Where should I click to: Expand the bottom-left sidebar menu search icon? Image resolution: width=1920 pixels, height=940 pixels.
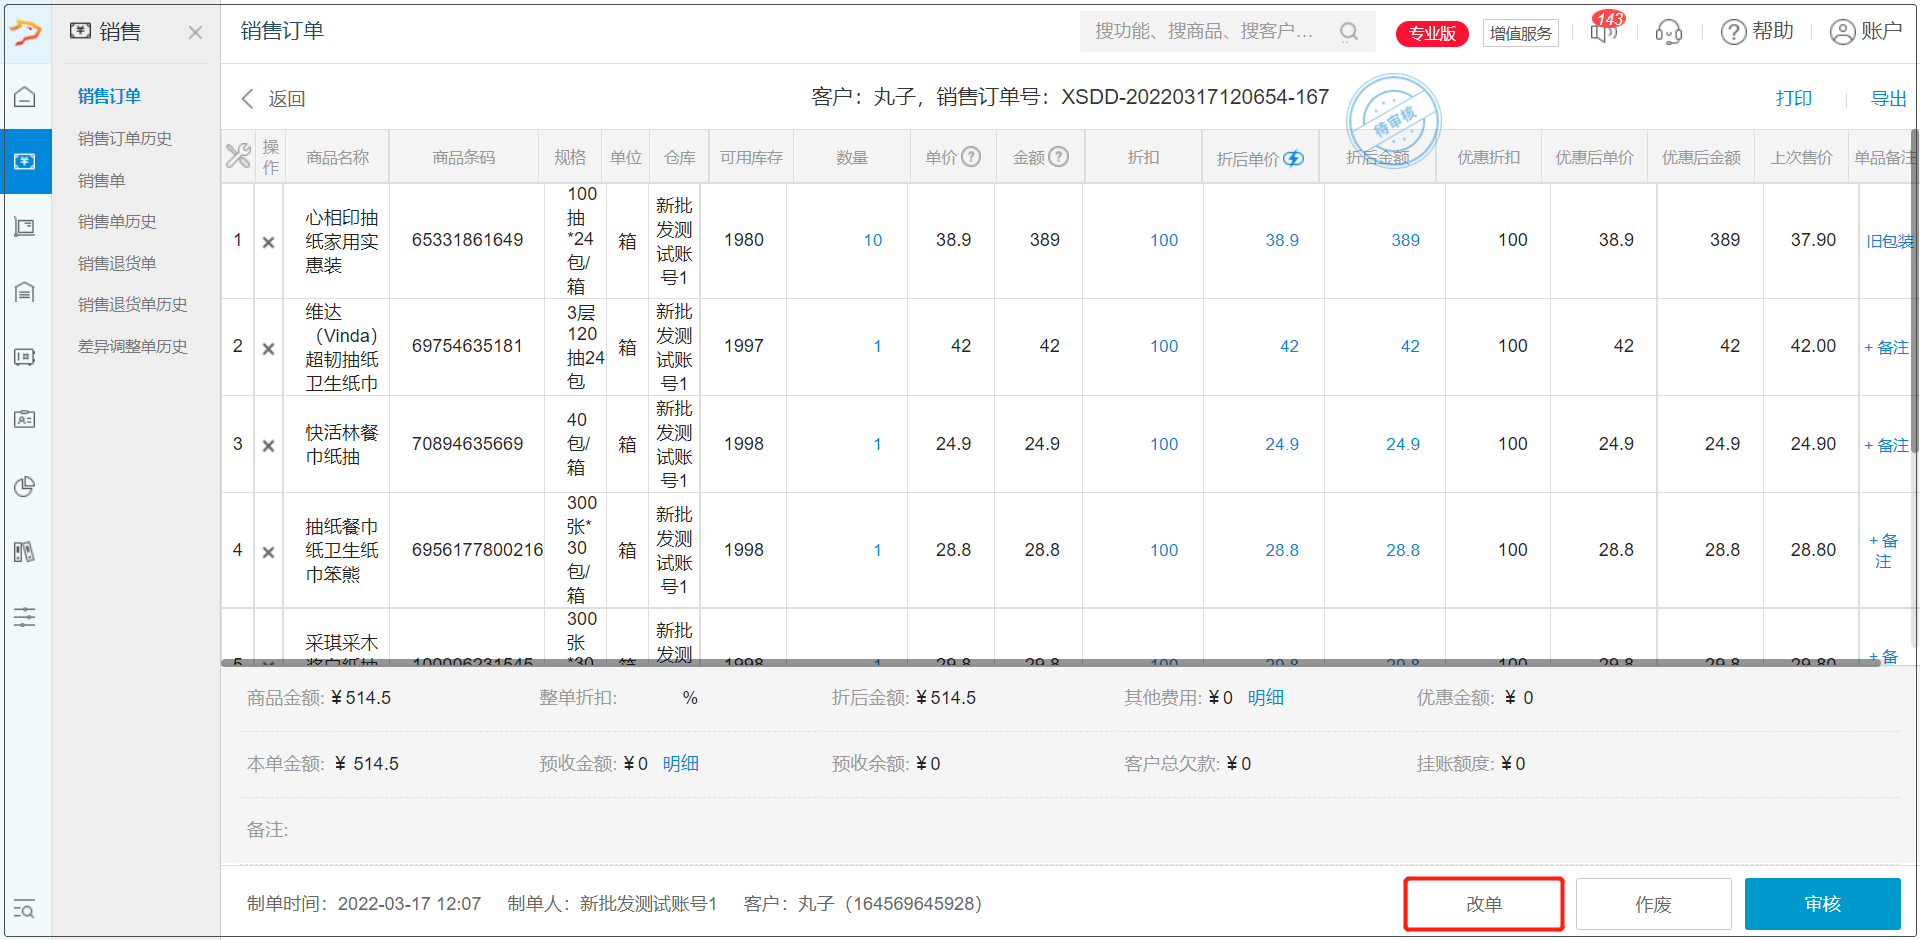tap(25, 909)
